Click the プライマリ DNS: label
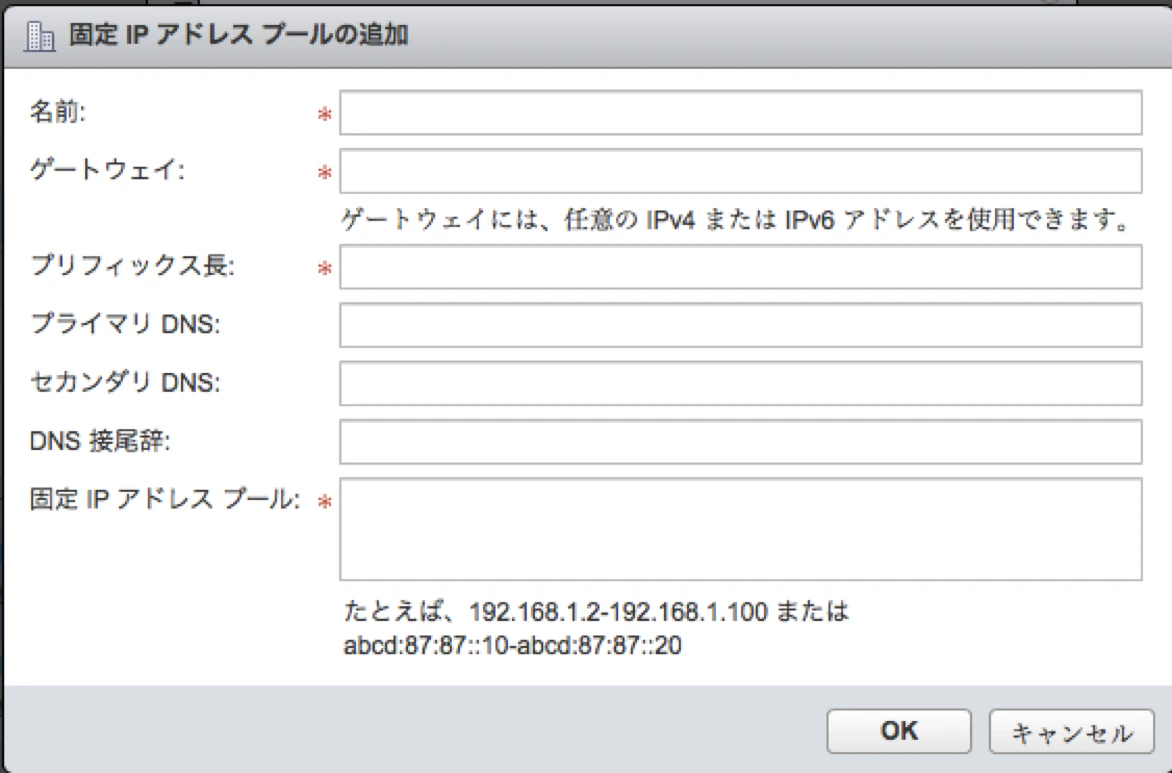The image size is (1172, 773). [x=125, y=324]
